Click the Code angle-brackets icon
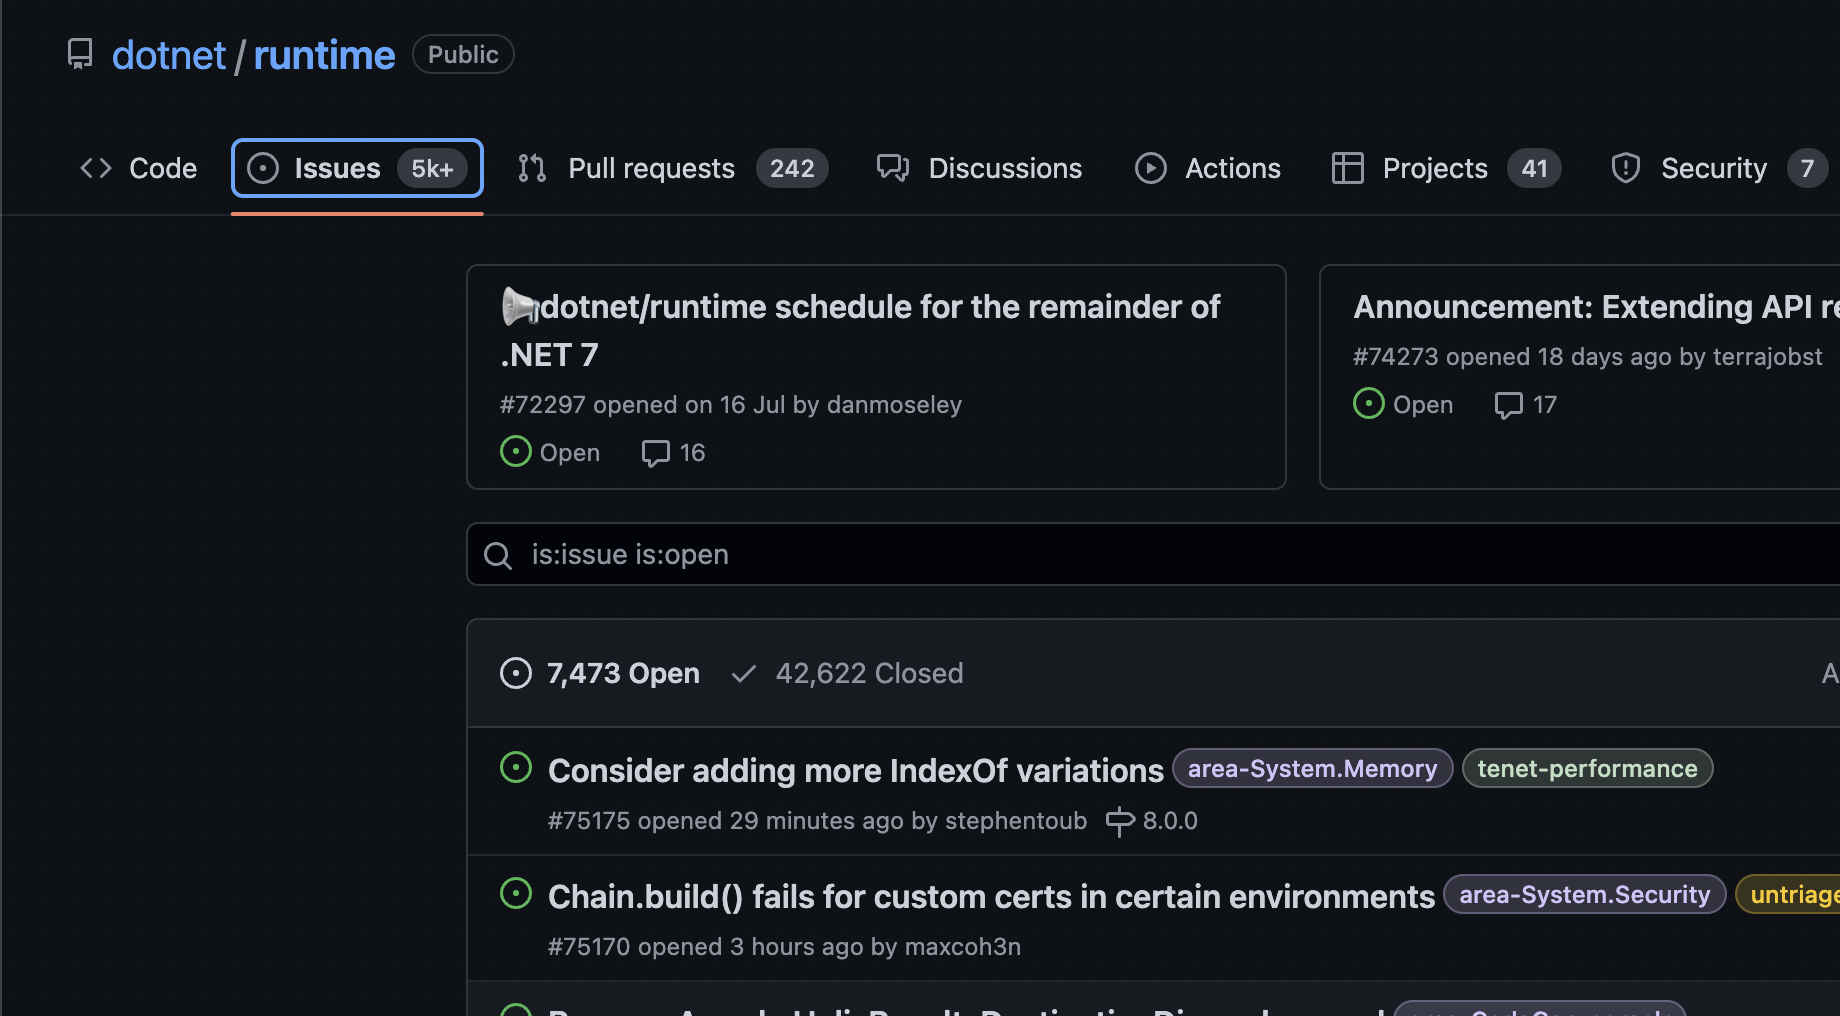 coord(96,168)
